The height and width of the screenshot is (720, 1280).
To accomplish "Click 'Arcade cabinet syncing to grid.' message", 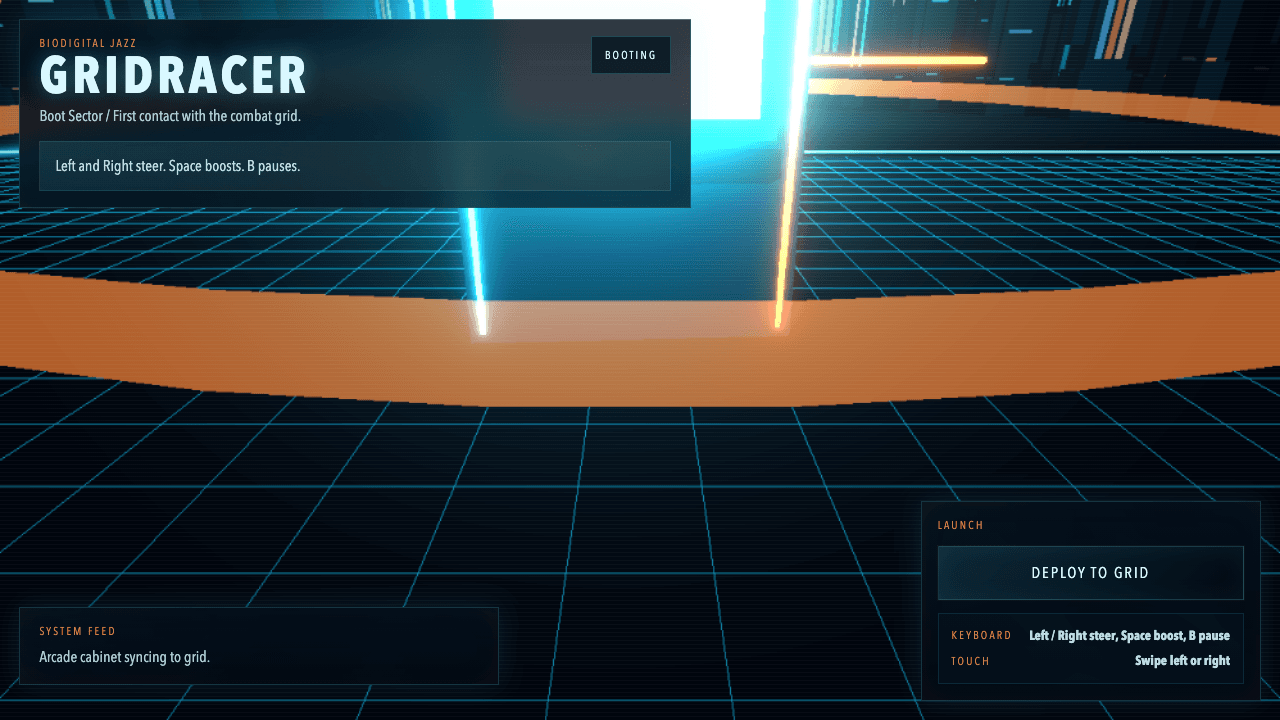I will 124,658.
